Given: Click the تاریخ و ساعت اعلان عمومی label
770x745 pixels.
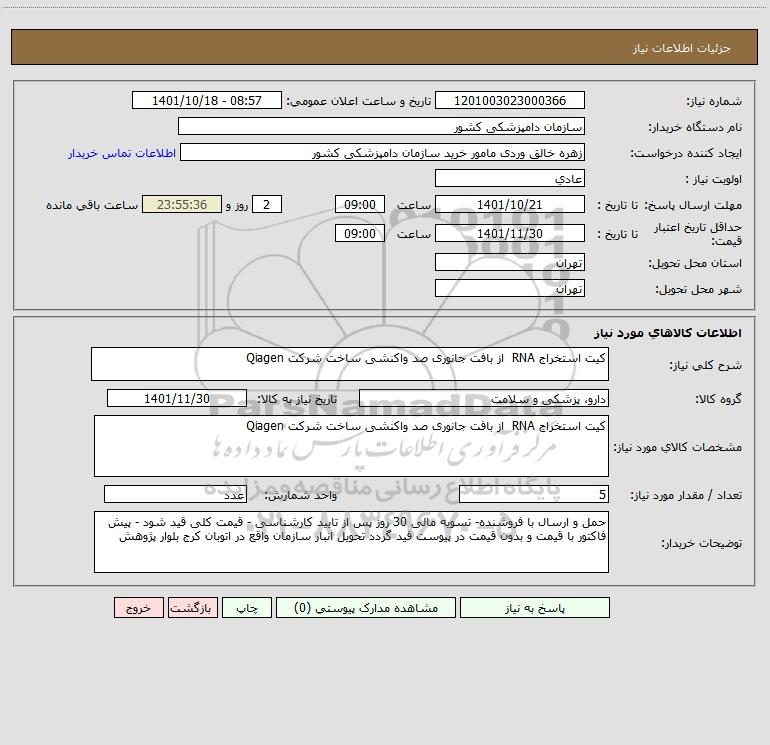Looking at the screenshot, I should click(358, 101).
